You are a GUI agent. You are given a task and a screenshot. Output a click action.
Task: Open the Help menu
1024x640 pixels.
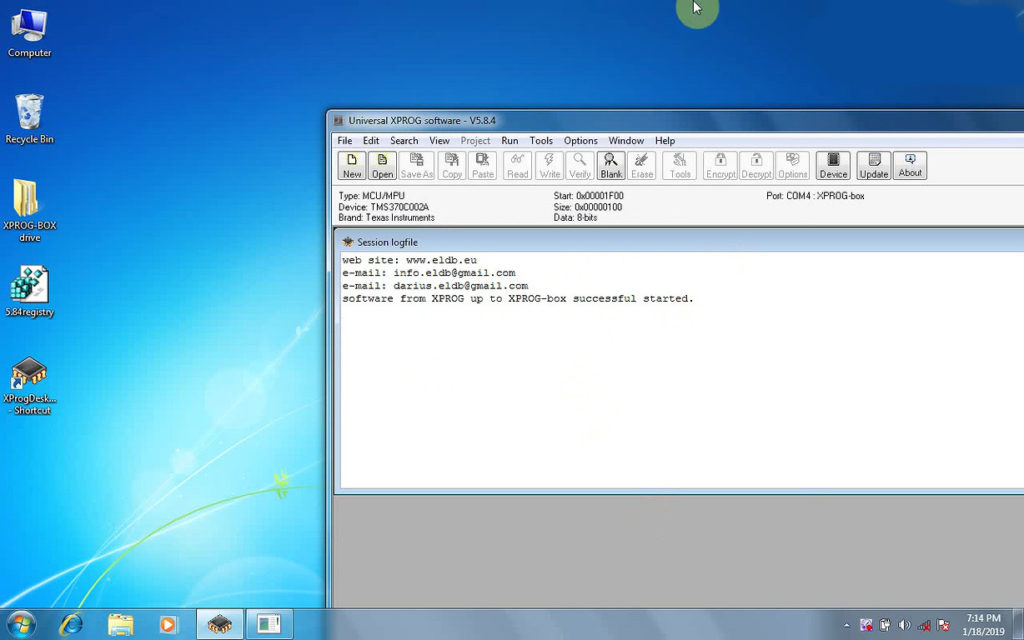665,140
